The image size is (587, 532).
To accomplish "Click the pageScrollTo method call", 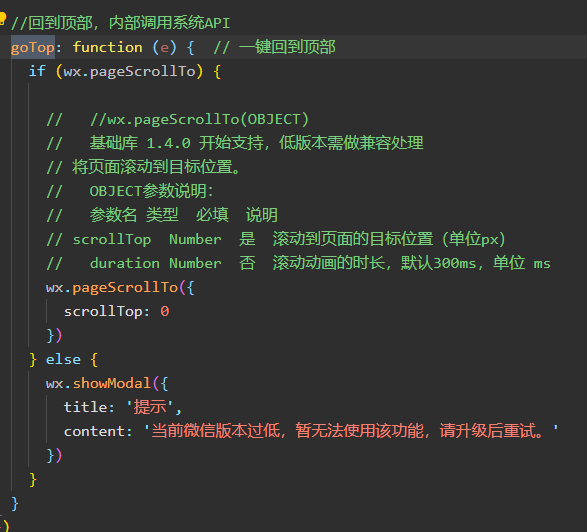I will point(125,288).
